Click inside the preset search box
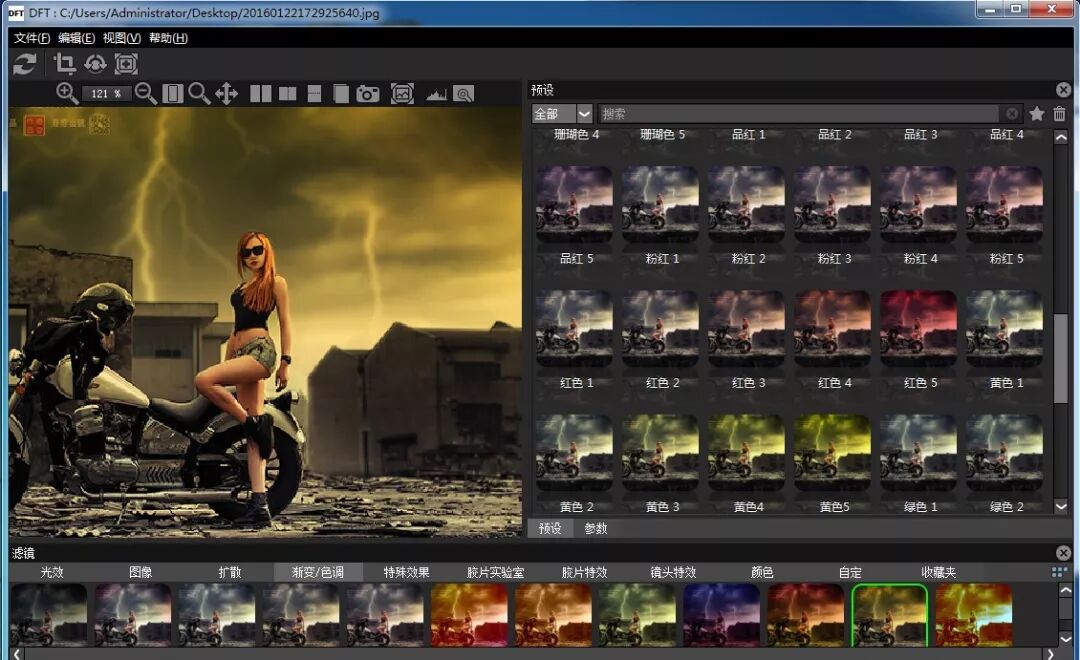 tap(800, 113)
